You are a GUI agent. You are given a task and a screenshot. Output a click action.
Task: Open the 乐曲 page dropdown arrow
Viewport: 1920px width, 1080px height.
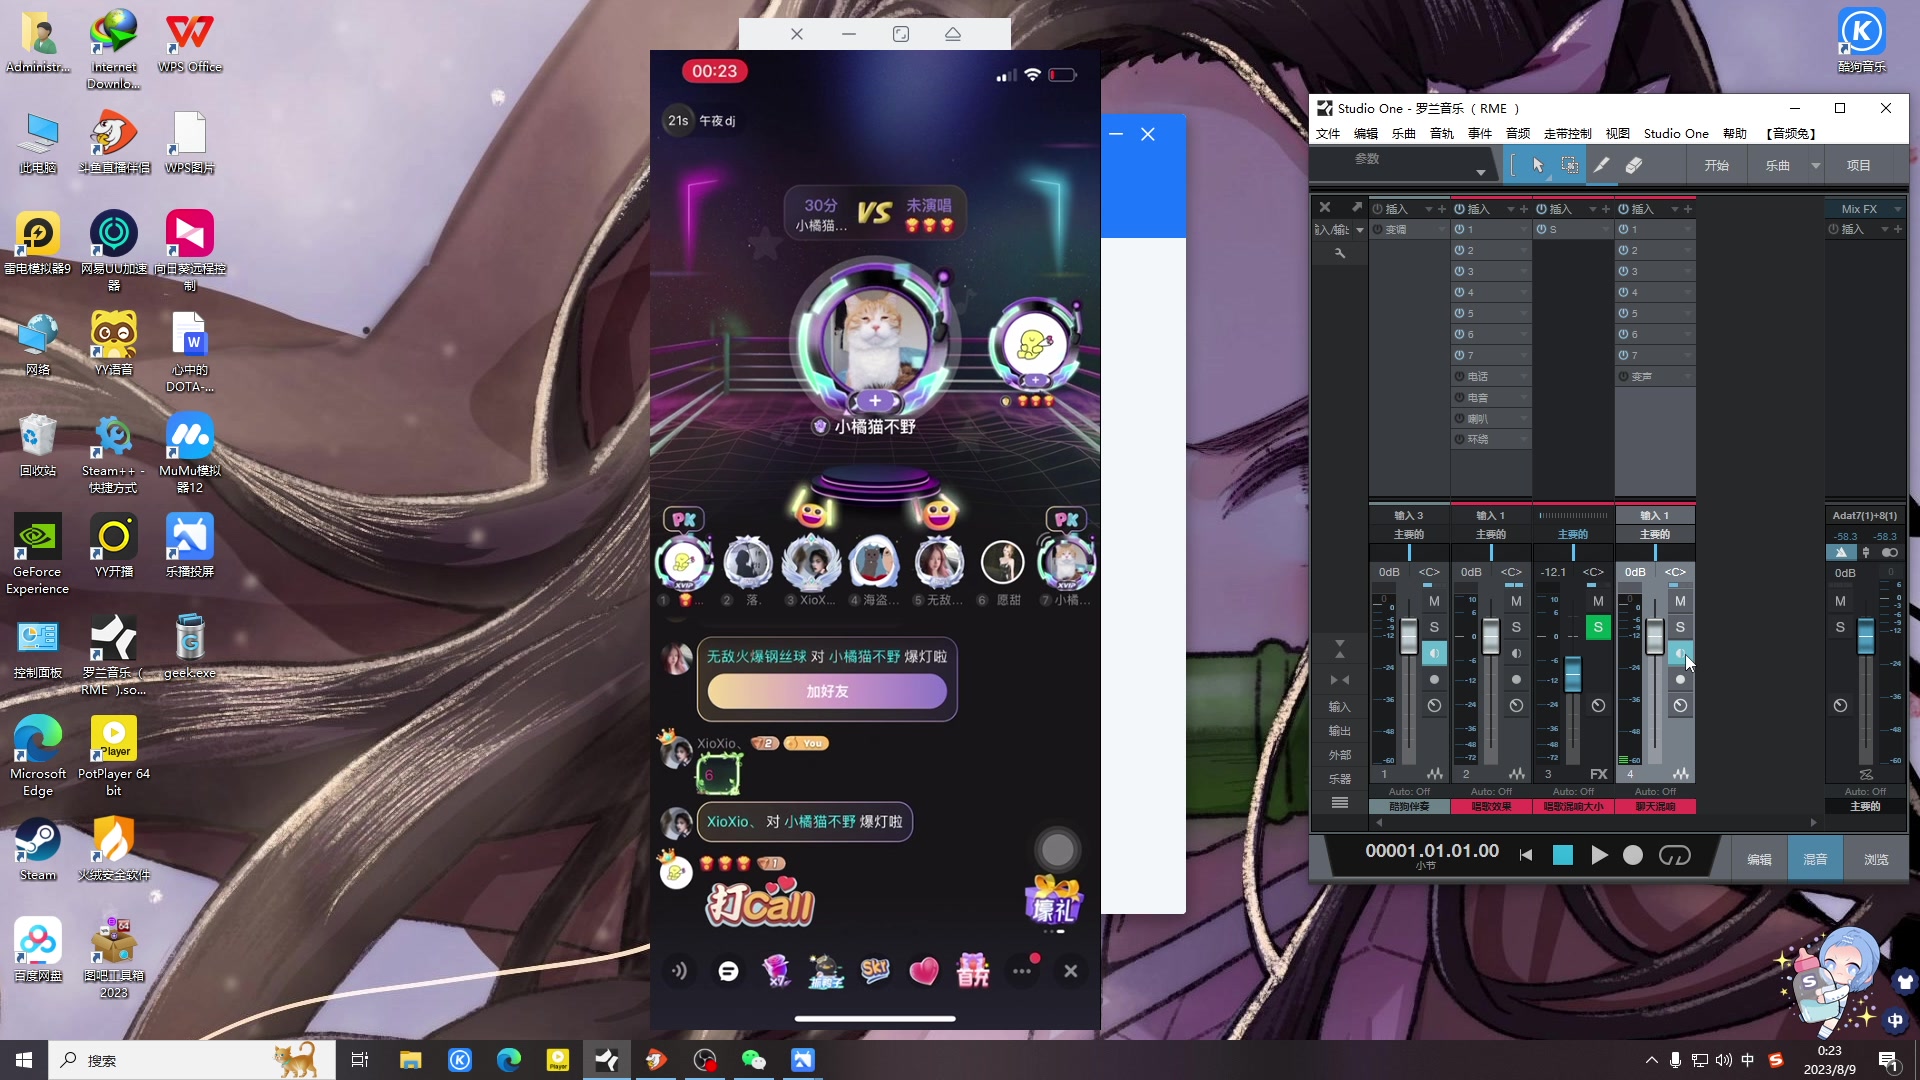coord(1815,166)
